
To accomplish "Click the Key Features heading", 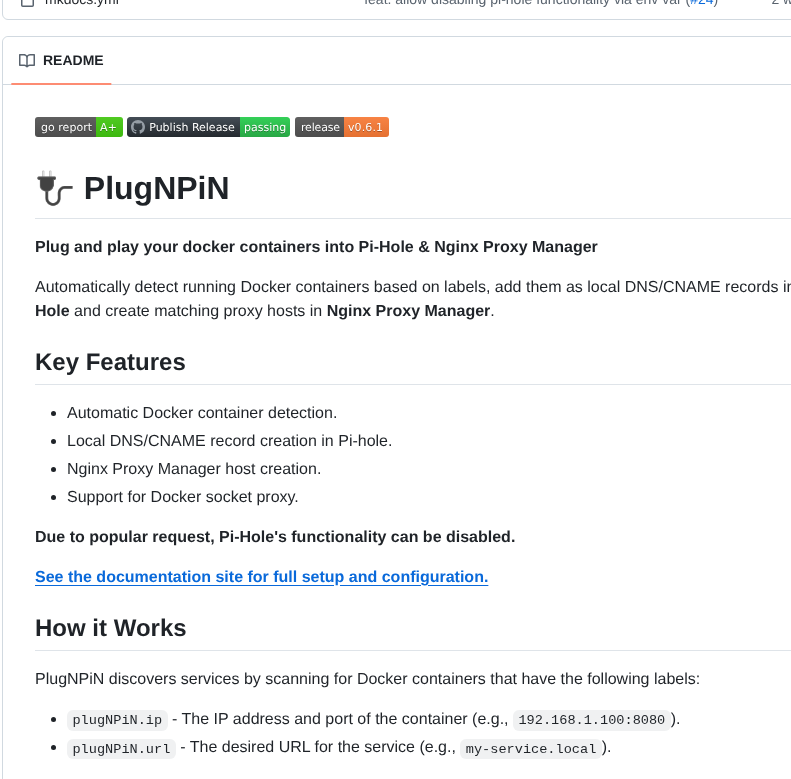I will 110,362.
